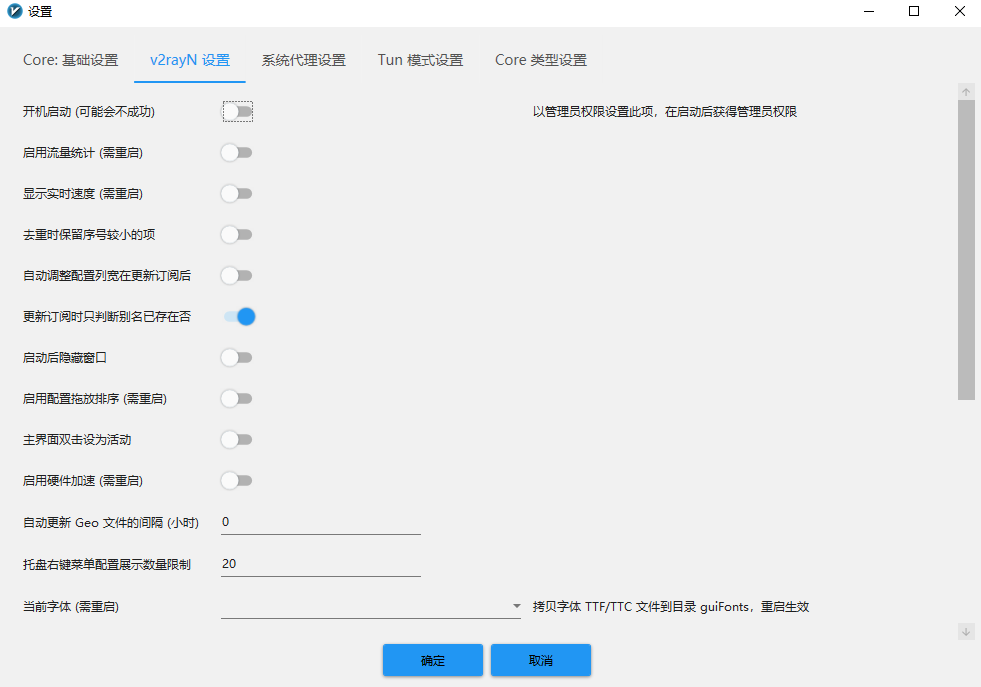Image resolution: width=981 pixels, height=687 pixels.
Task: Go to Core 类型设置 tab
Action: point(541,60)
